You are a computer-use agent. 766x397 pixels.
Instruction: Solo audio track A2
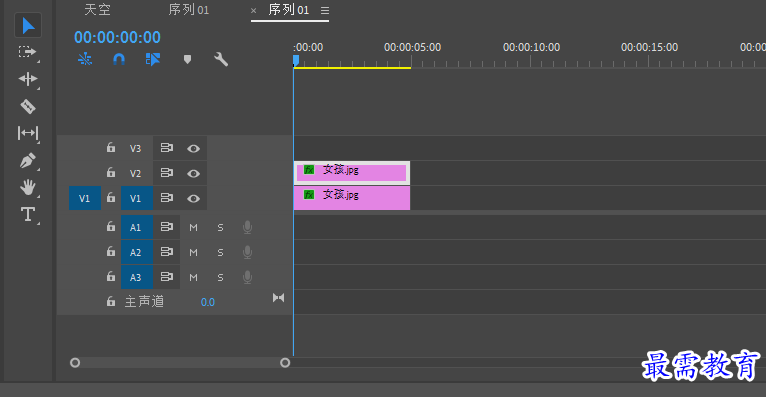(x=220, y=252)
